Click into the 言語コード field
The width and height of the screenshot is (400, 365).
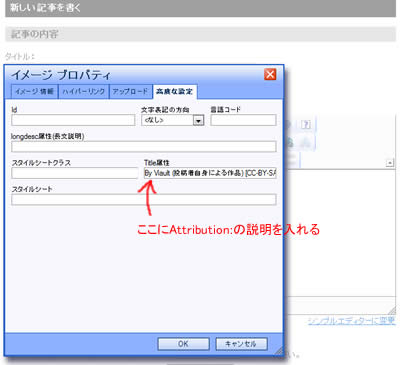coord(243,120)
